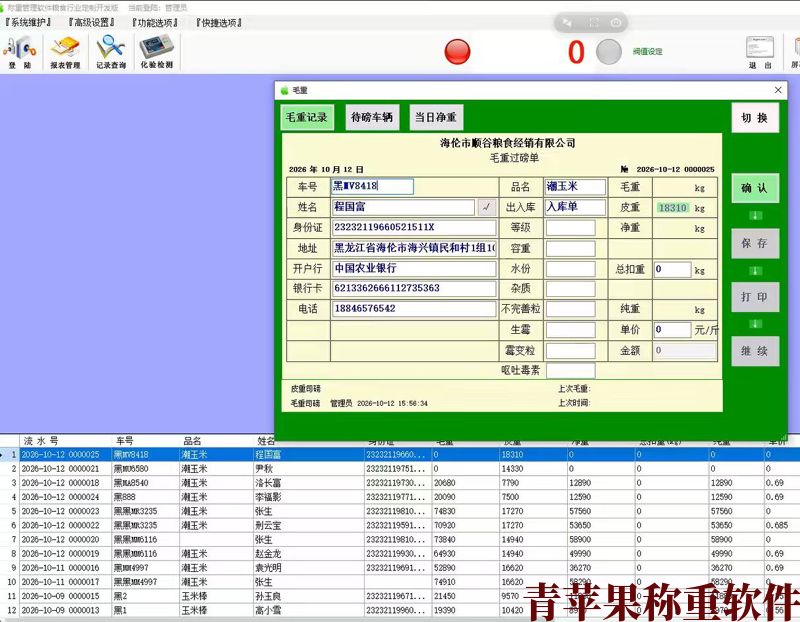Open the 『快捷选项』 menu
This screenshot has width=800, height=622.
[219, 22]
